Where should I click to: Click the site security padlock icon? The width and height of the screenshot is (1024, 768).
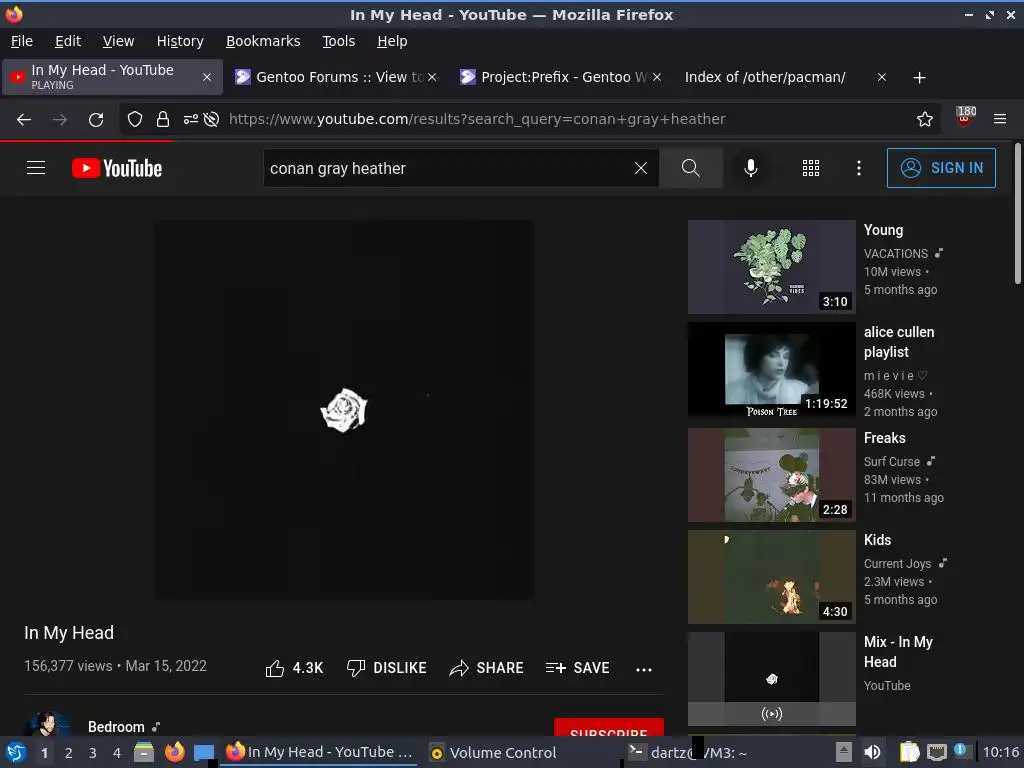pos(163,119)
